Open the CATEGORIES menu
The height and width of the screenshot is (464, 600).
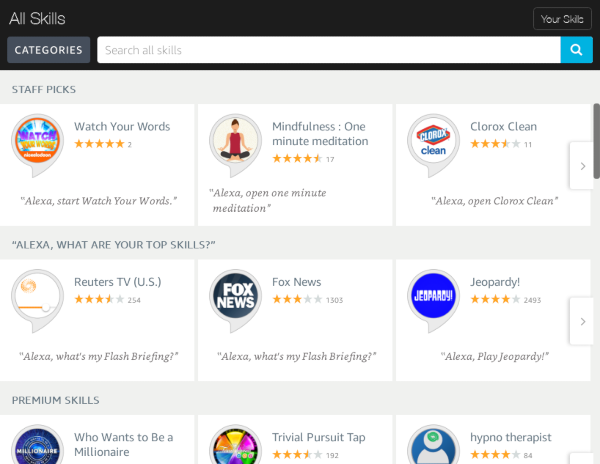(49, 50)
